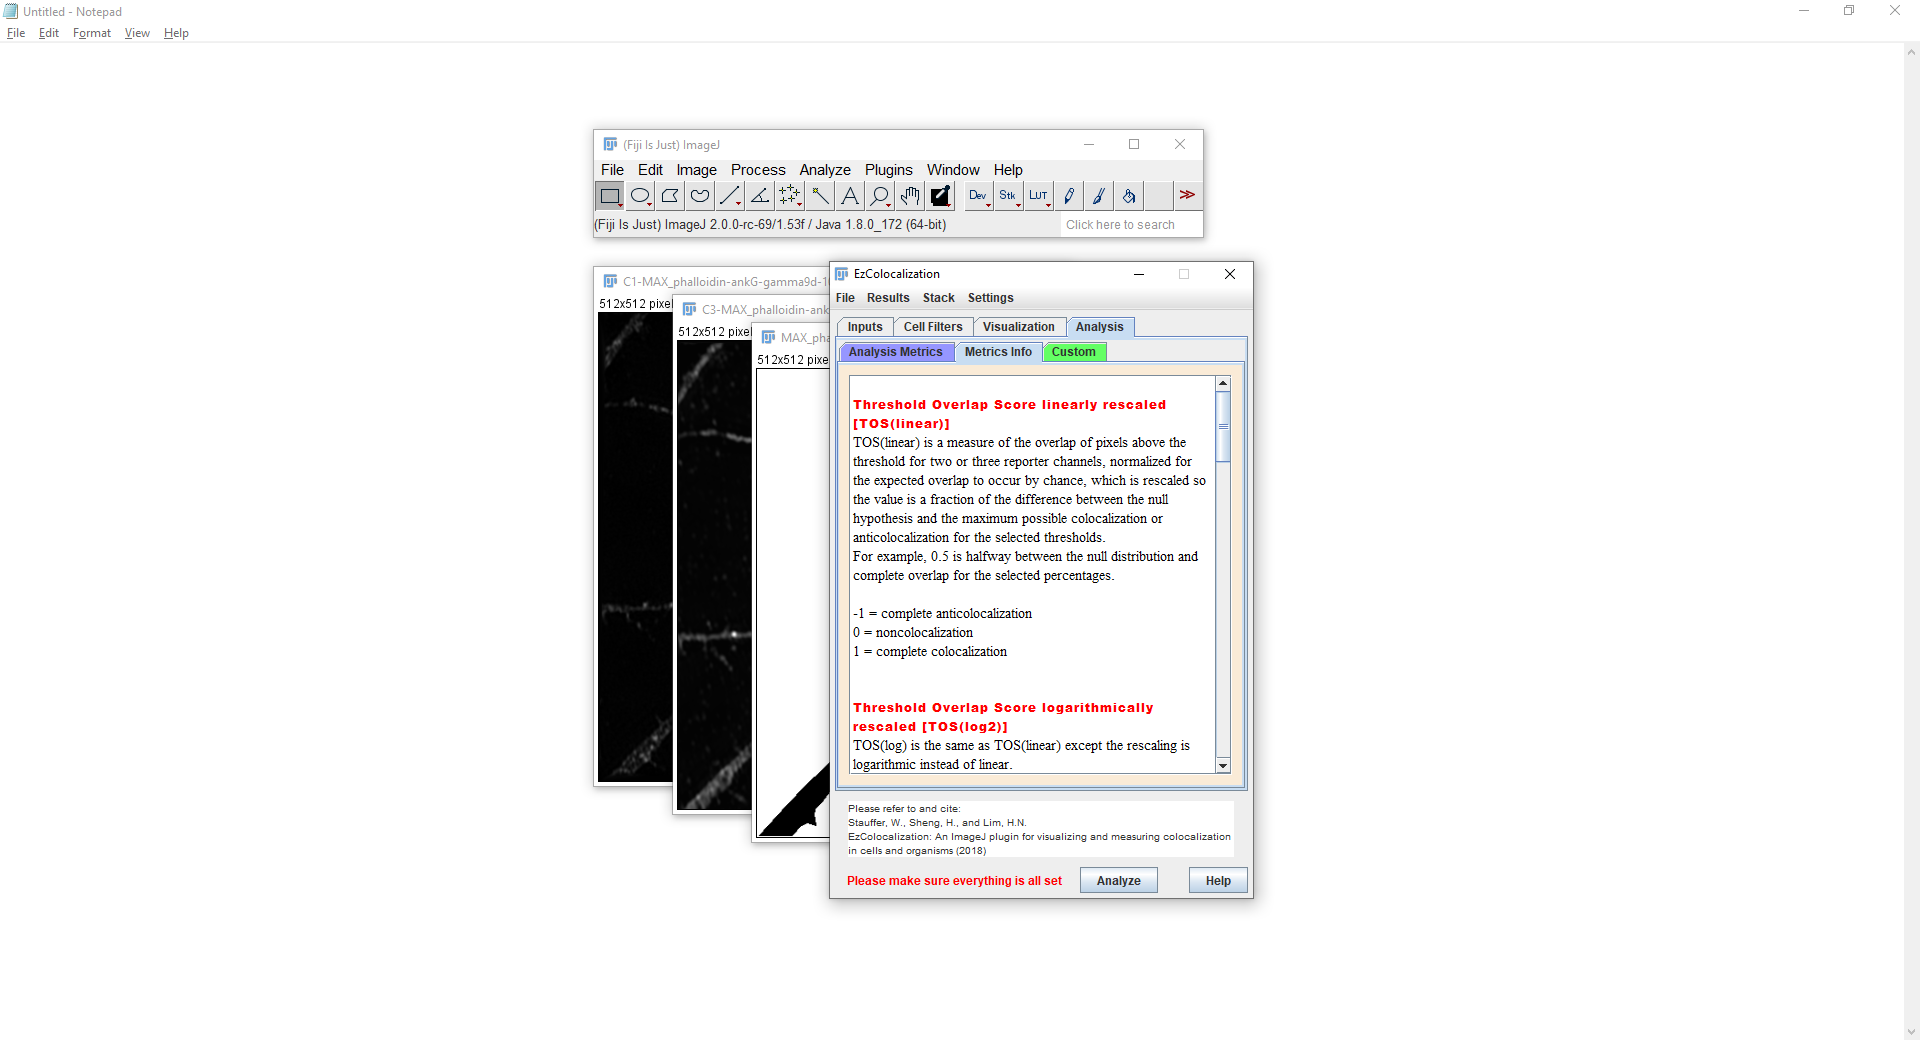Click the '0 = noncolocalization' line
The image size is (1920, 1040).
click(x=913, y=633)
